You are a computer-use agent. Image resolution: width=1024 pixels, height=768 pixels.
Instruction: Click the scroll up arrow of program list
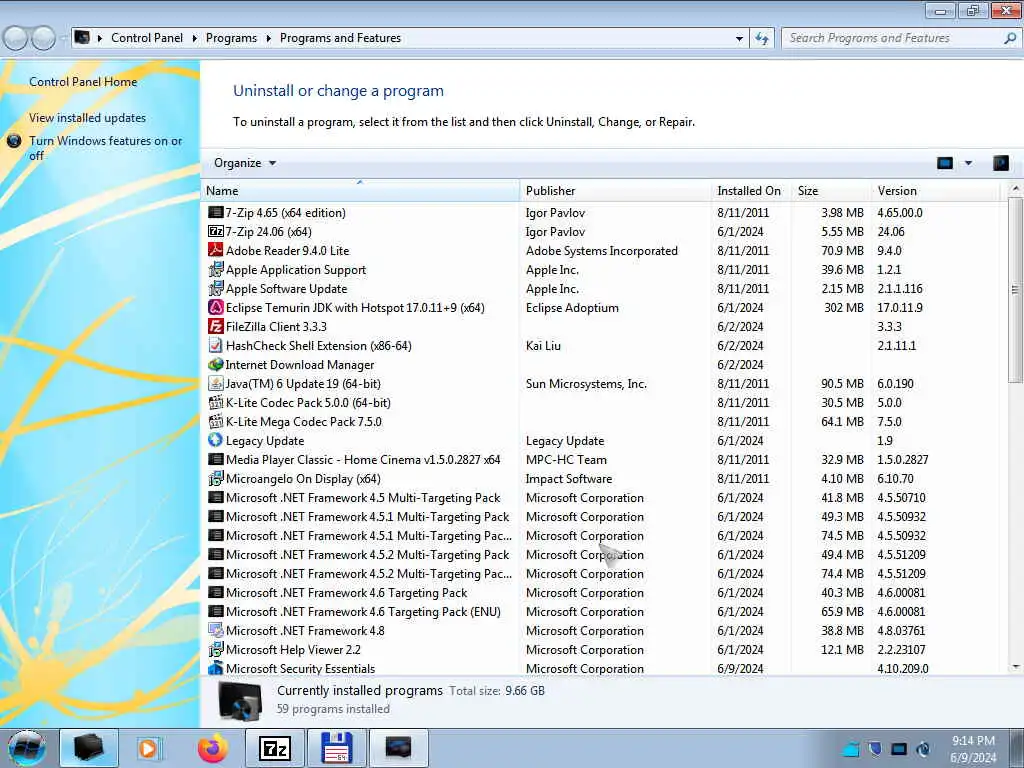click(1016, 189)
